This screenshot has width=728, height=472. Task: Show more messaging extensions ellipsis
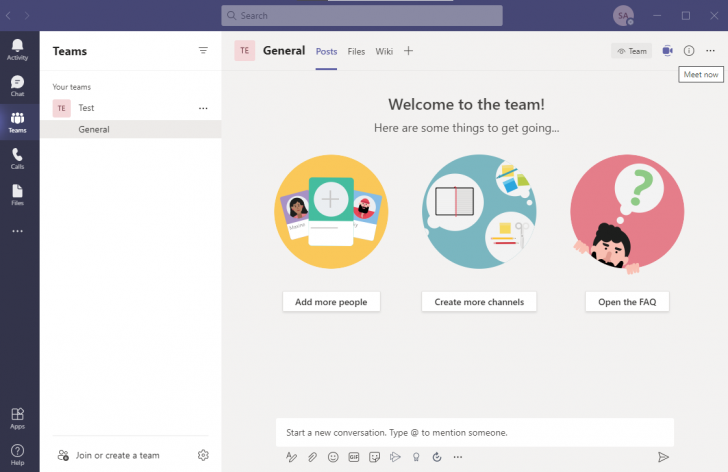click(x=458, y=457)
